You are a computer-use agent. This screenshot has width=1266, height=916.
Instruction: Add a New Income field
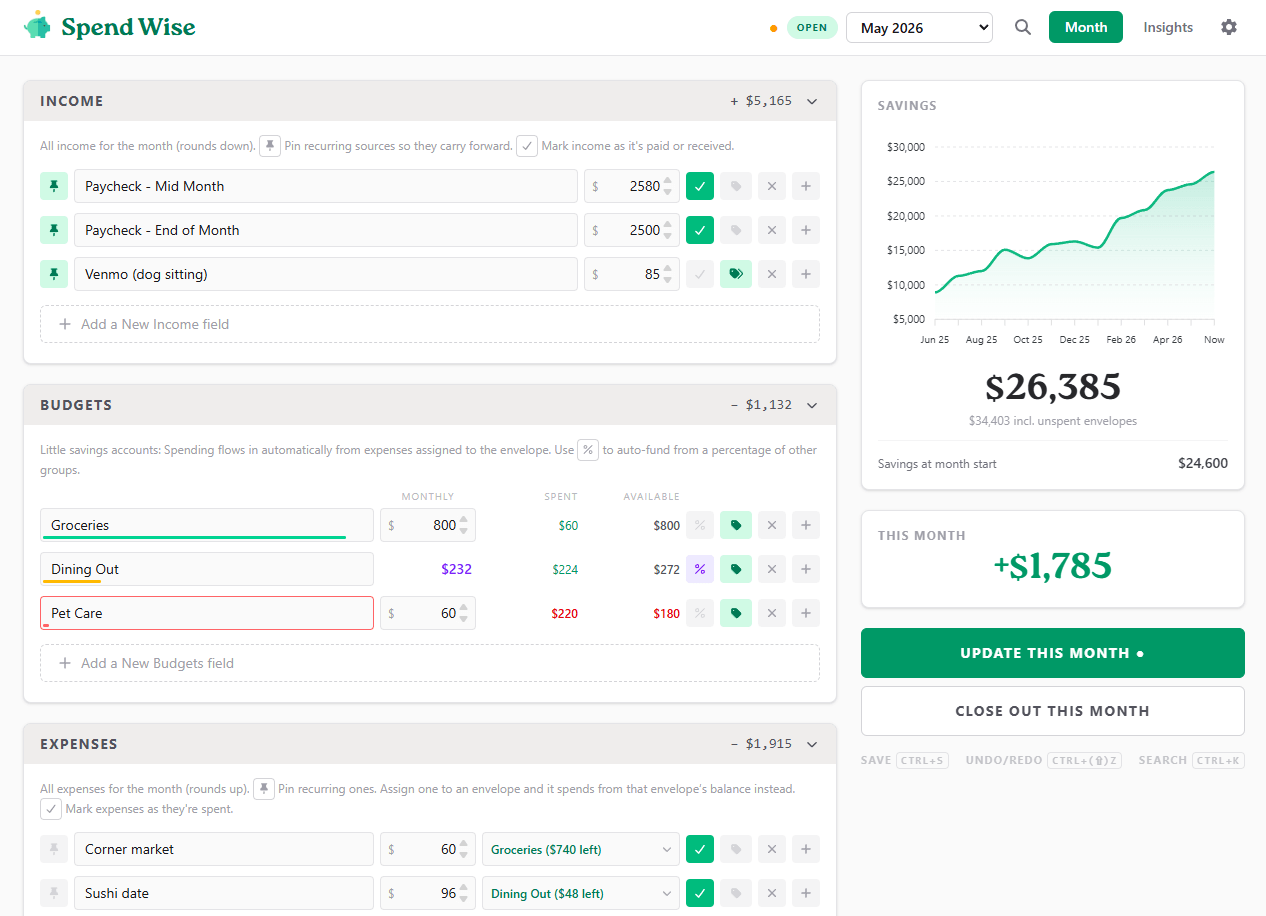click(x=430, y=324)
